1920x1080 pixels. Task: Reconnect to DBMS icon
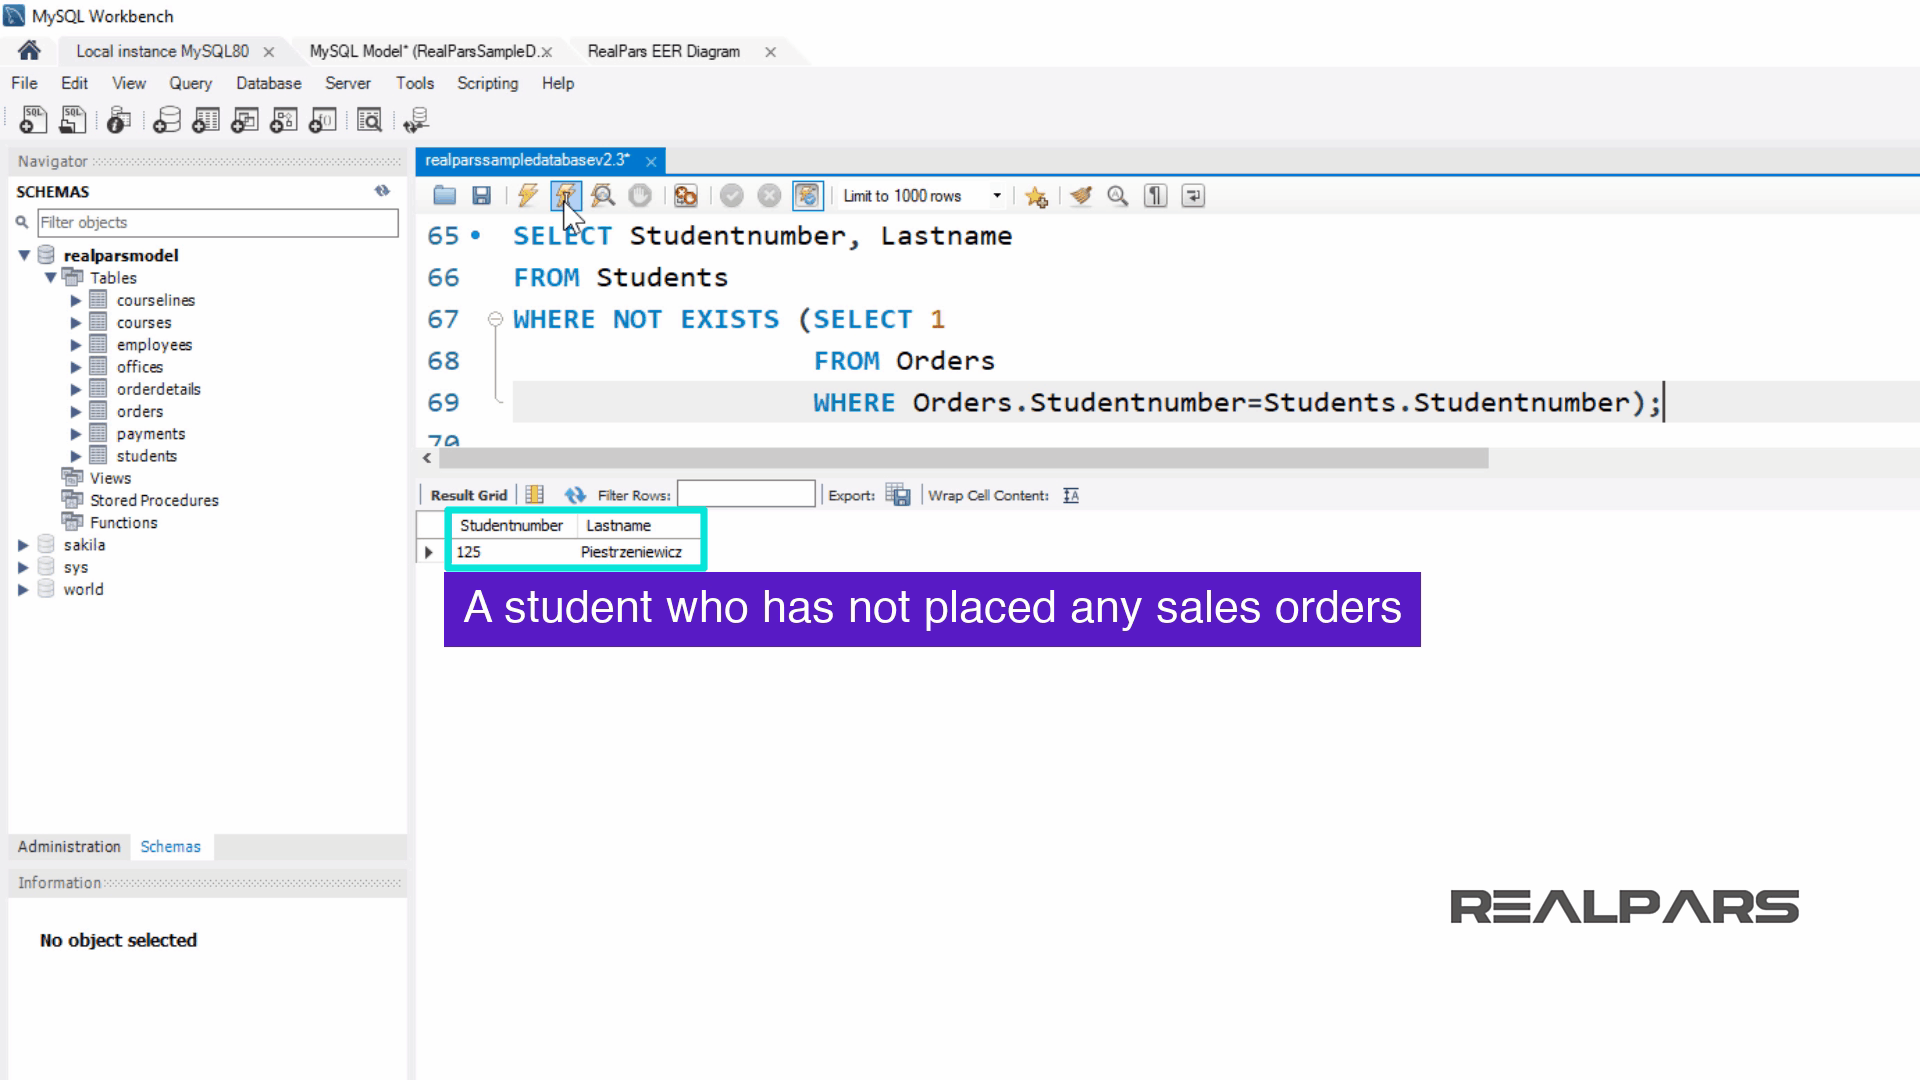coord(416,120)
